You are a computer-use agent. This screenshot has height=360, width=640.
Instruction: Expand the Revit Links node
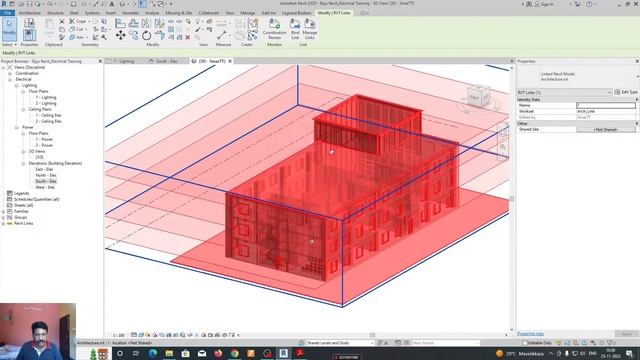tap(3, 223)
